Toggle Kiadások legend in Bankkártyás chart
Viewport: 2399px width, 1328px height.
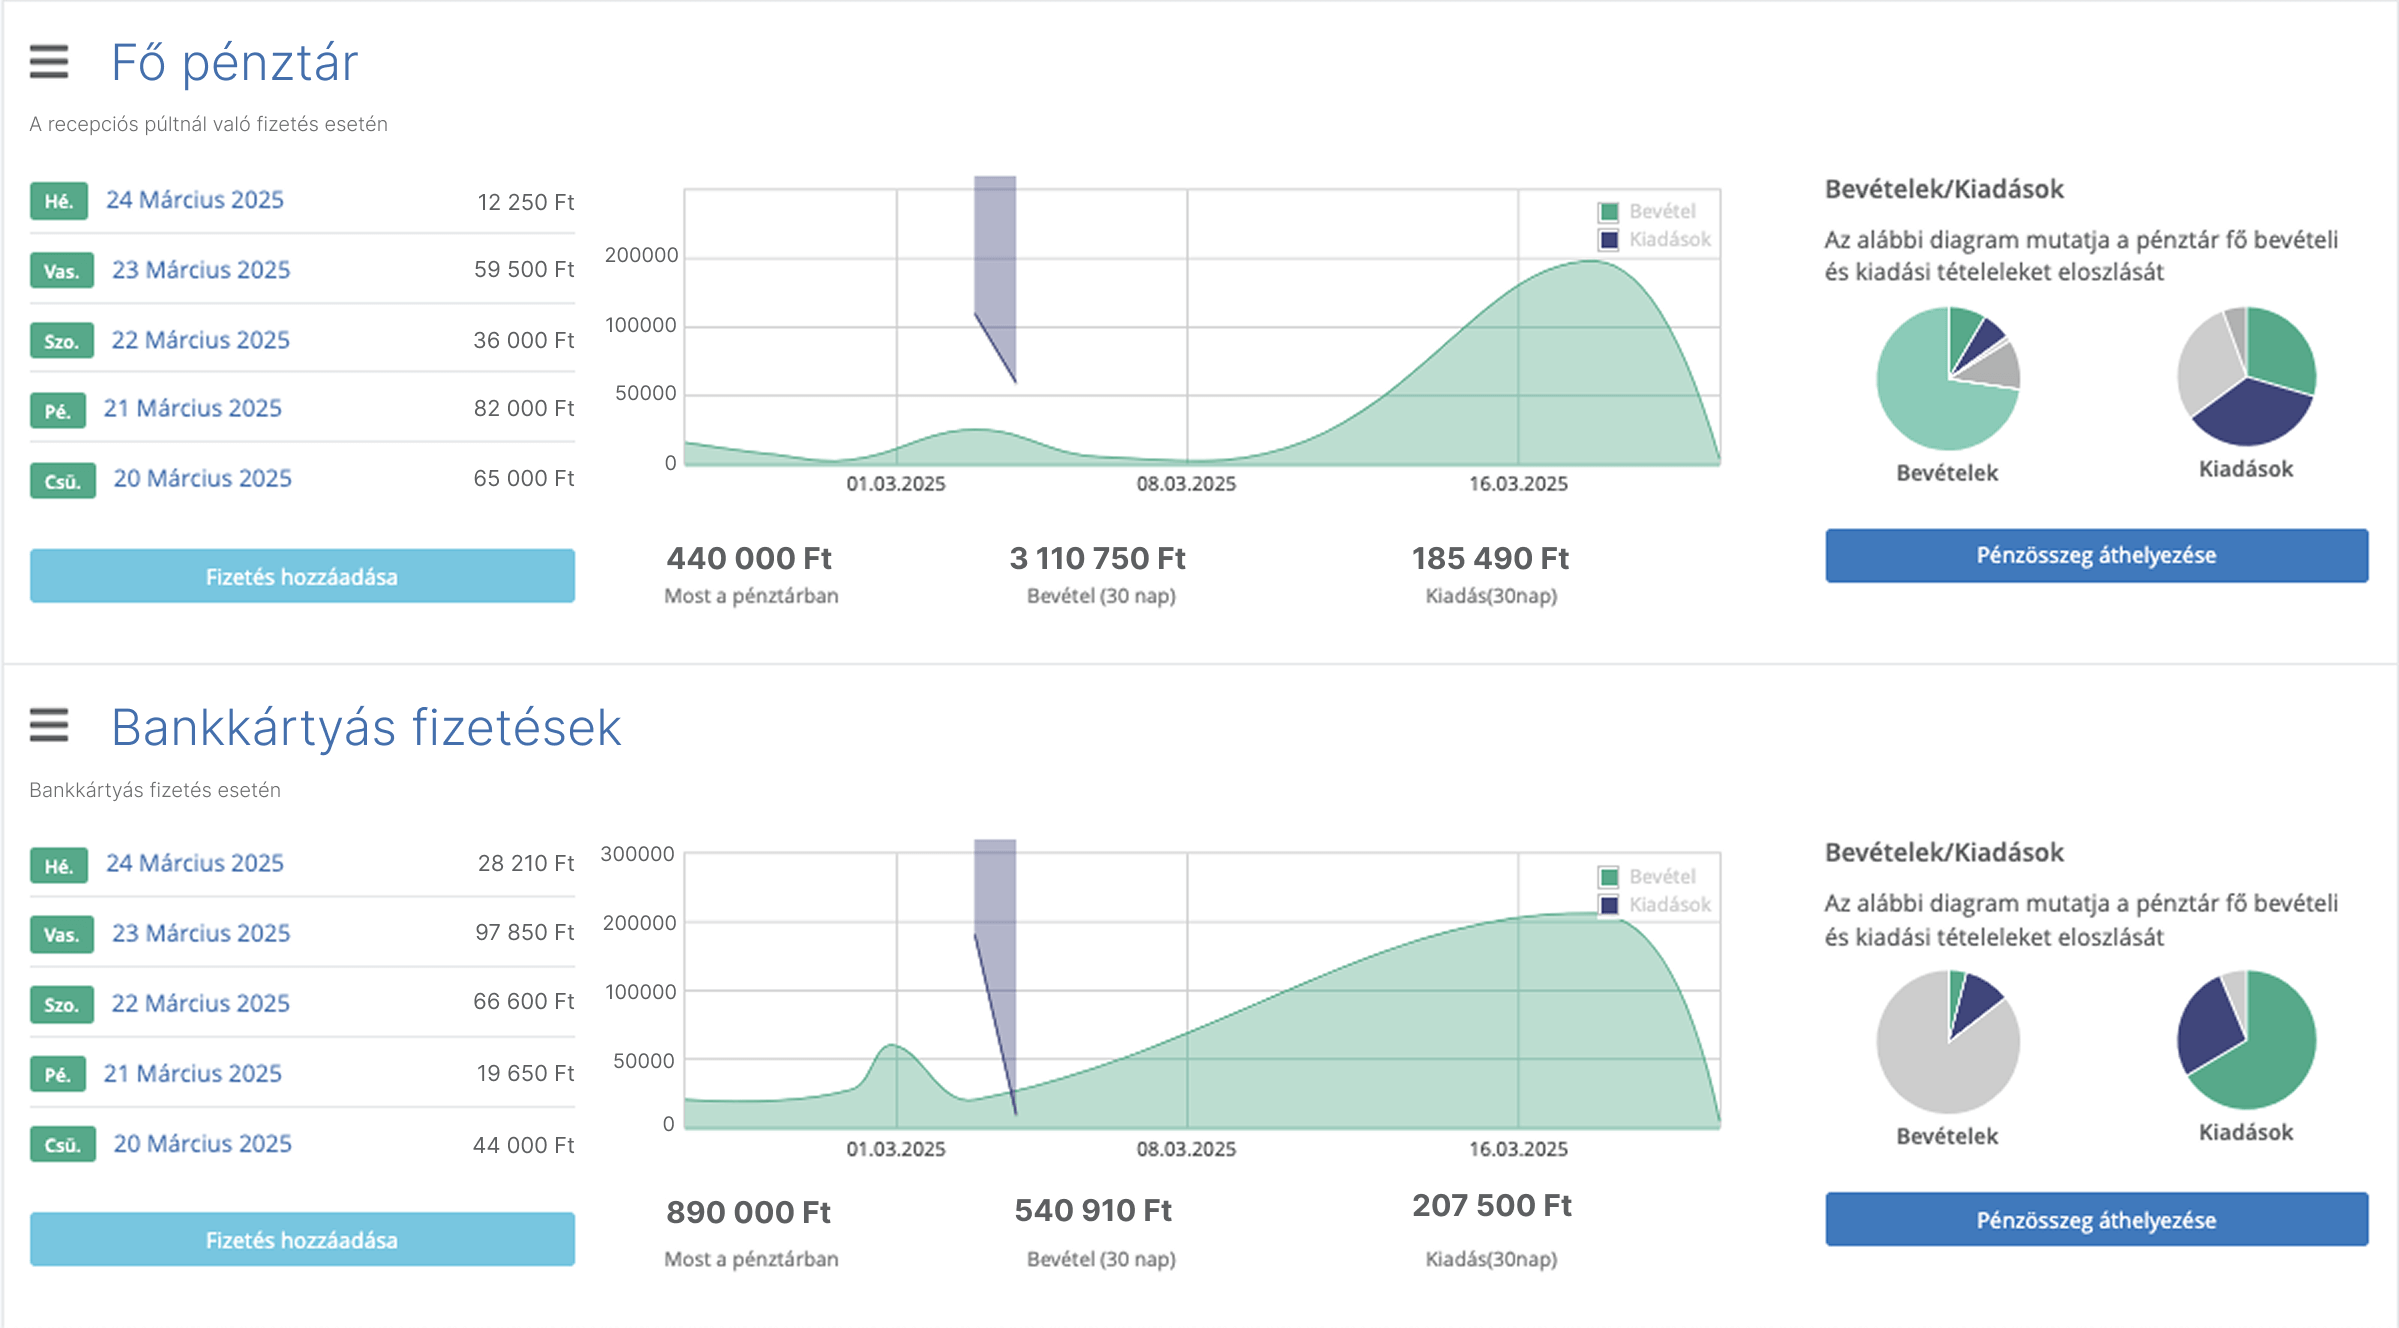1668,905
